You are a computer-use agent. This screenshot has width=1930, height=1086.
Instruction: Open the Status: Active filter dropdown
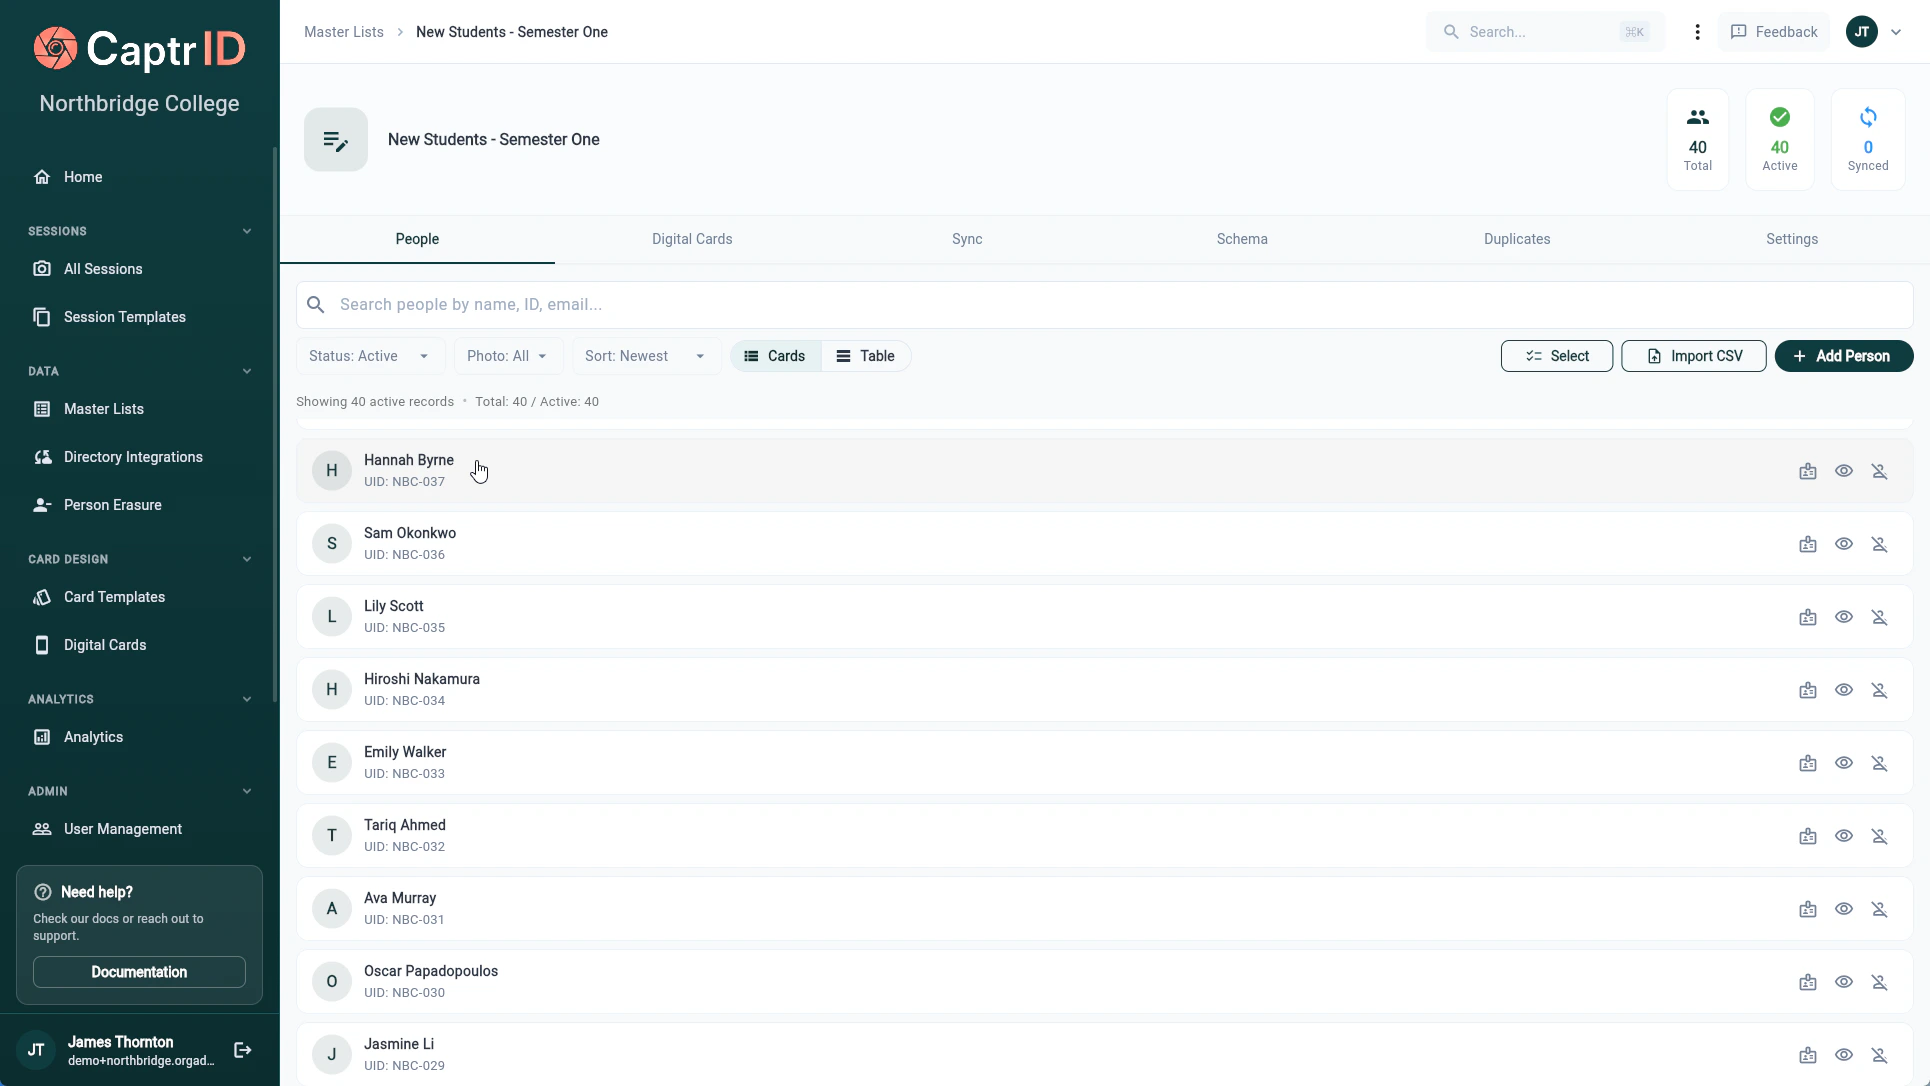369,356
